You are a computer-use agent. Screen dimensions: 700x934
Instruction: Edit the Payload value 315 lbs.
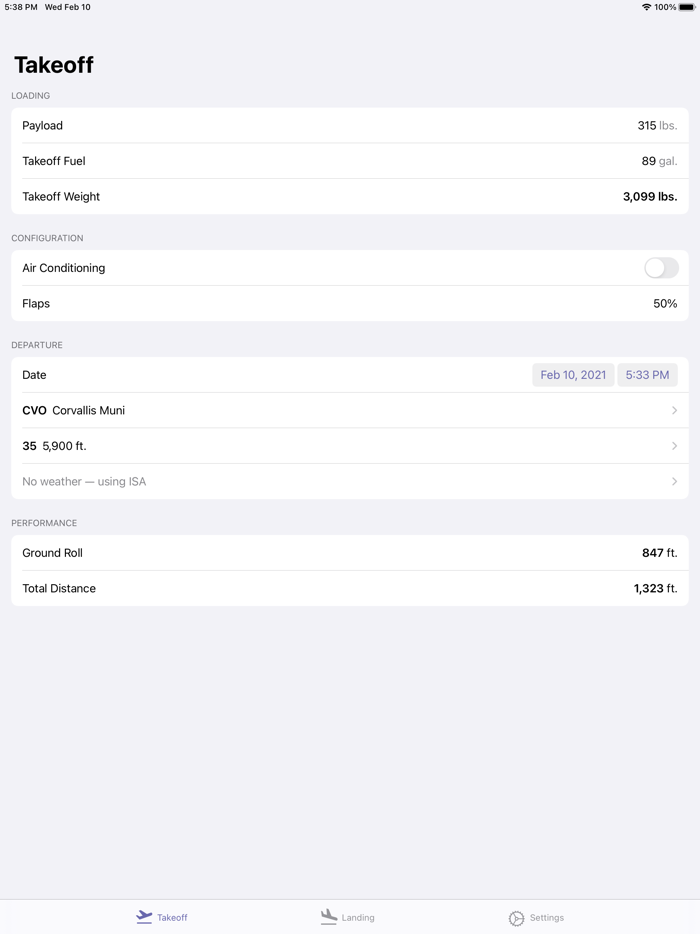[x=656, y=126]
